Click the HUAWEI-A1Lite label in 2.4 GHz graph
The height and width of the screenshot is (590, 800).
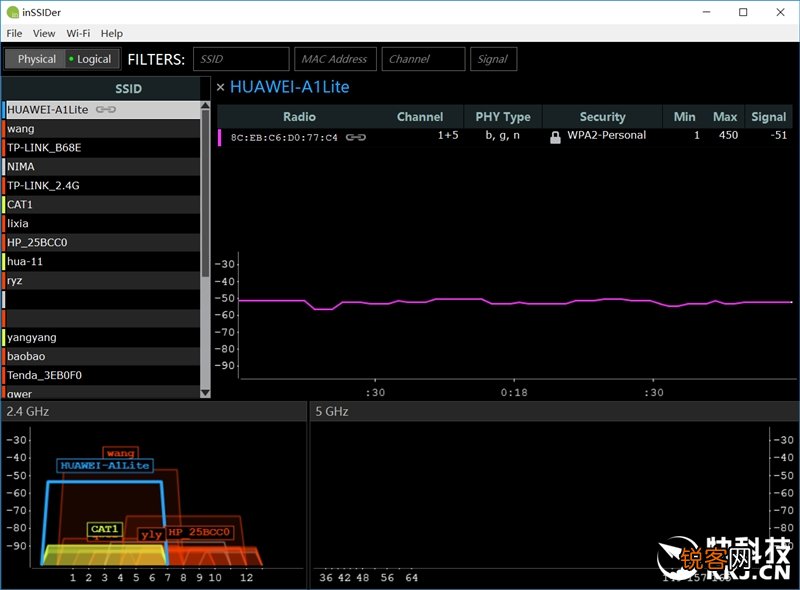click(x=105, y=465)
